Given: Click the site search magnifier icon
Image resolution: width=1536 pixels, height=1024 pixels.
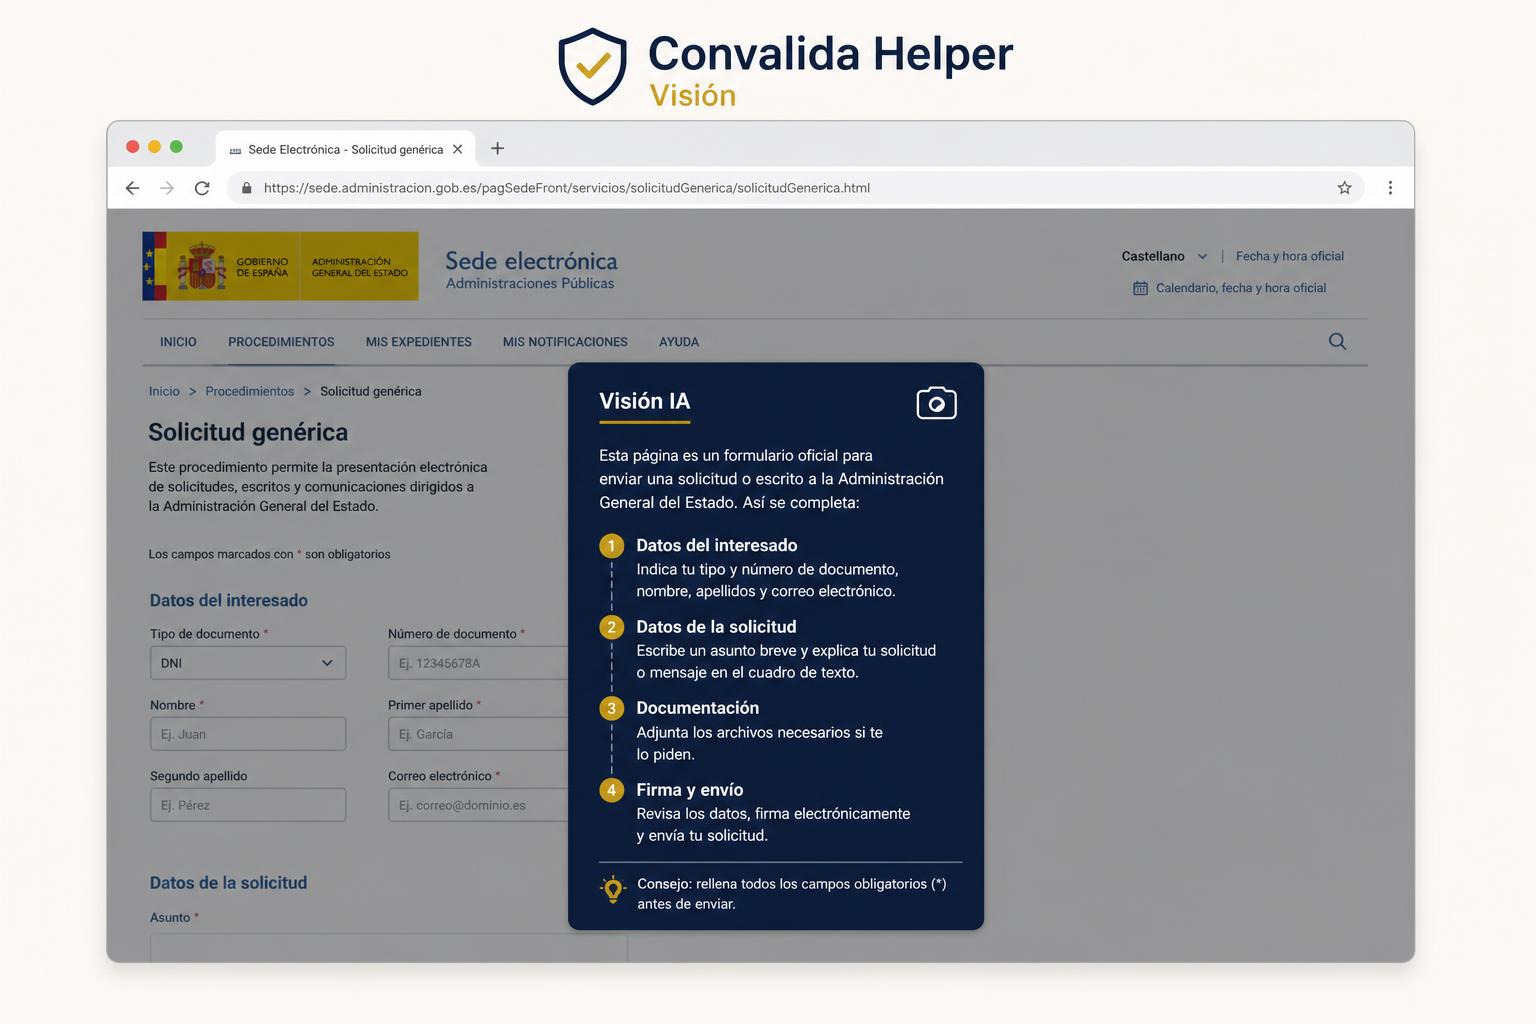Looking at the screenshot, I should point(1337,341).
